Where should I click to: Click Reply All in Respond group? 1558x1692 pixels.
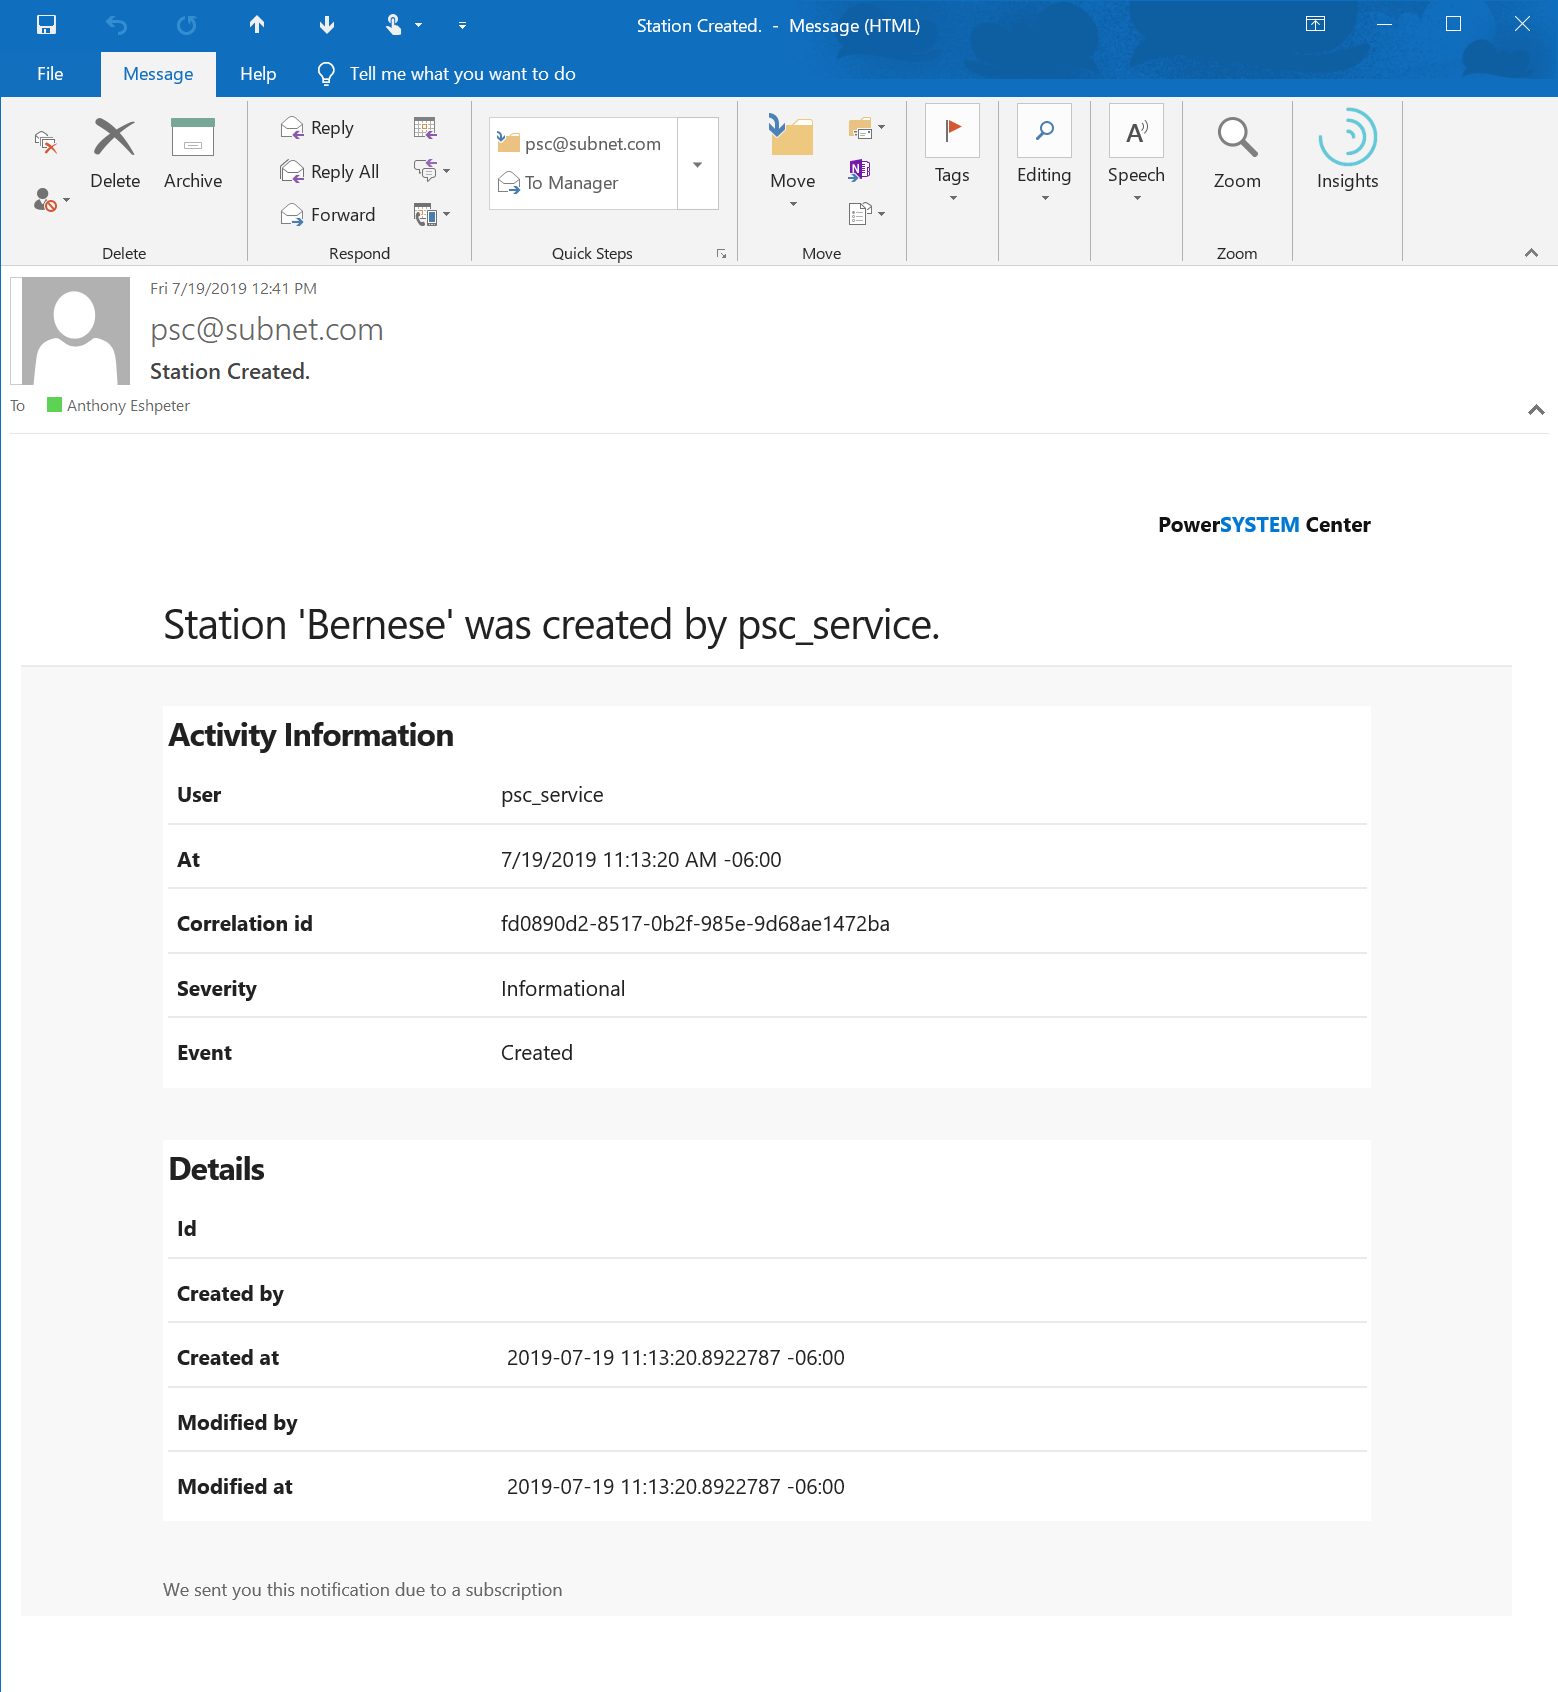[330, 172]
